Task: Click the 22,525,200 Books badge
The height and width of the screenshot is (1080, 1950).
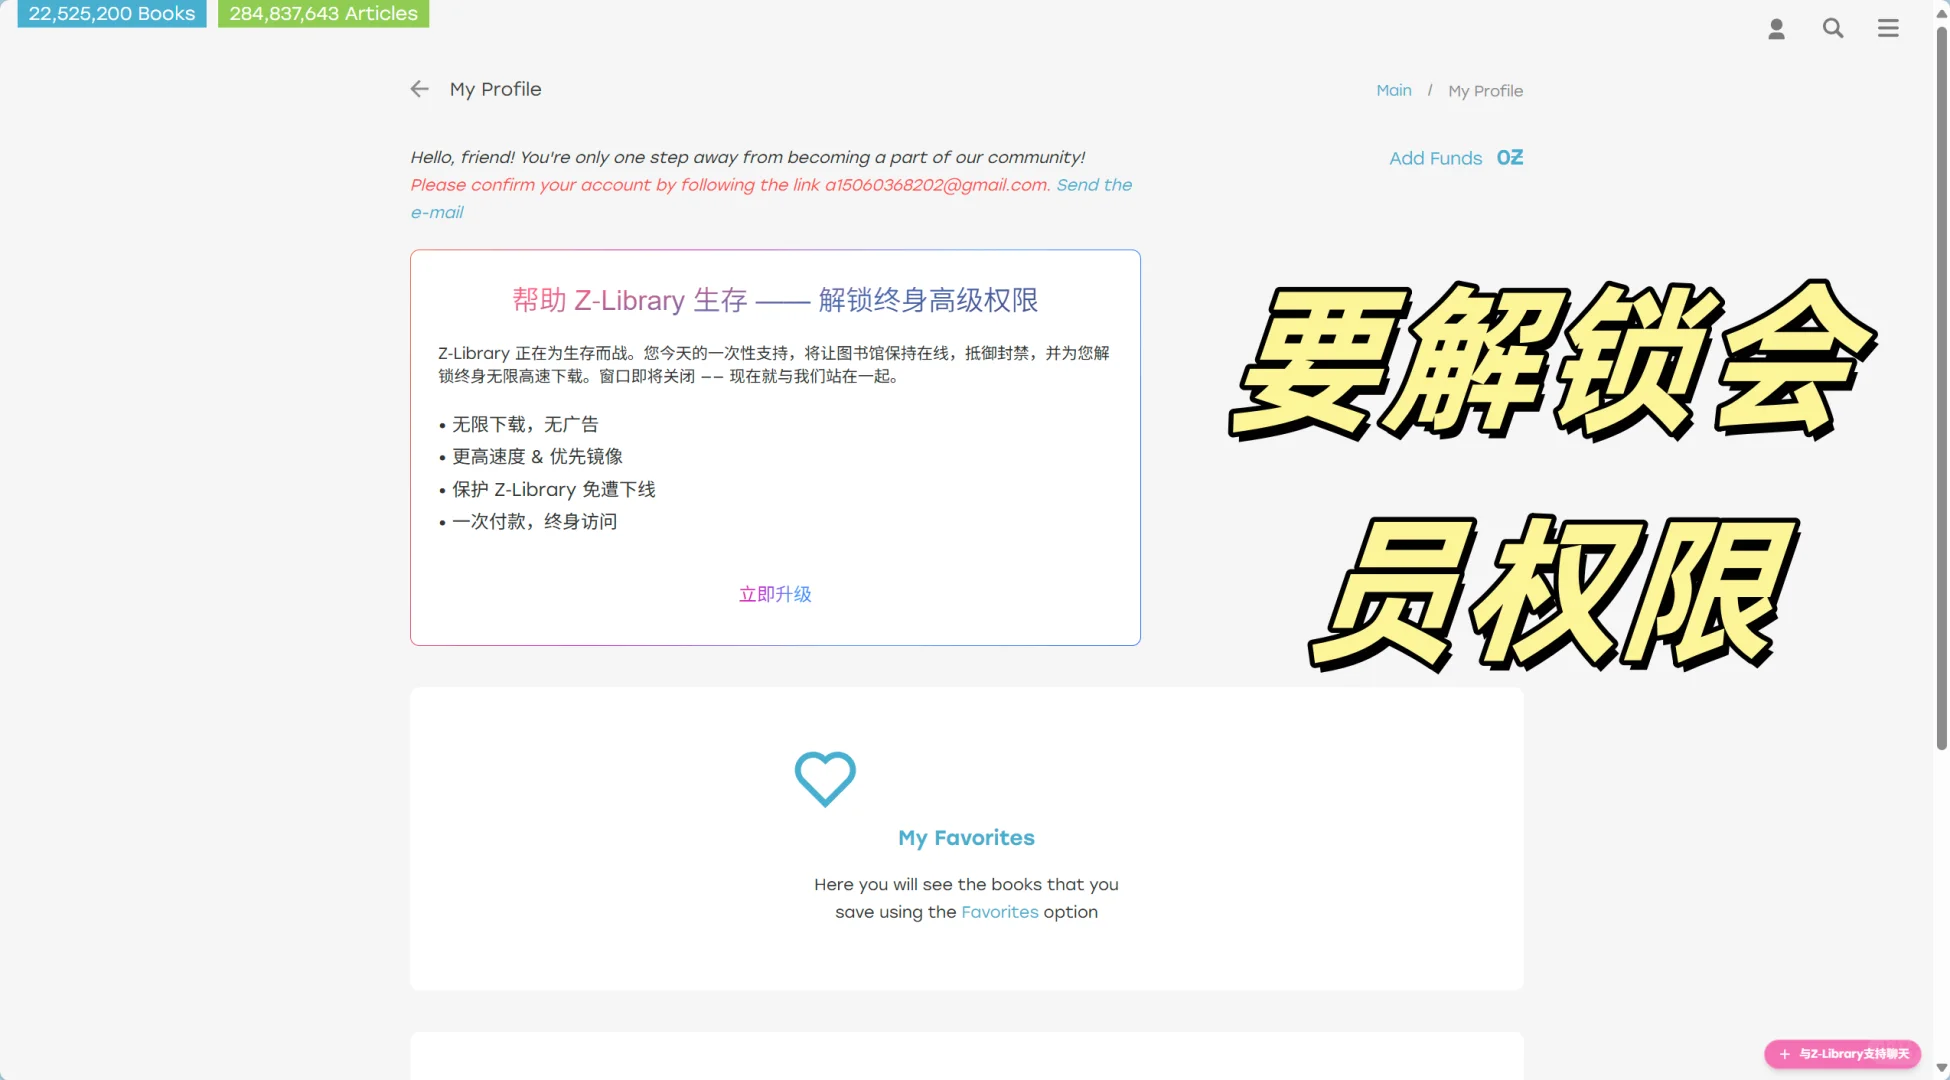Action: click(112, 14)
